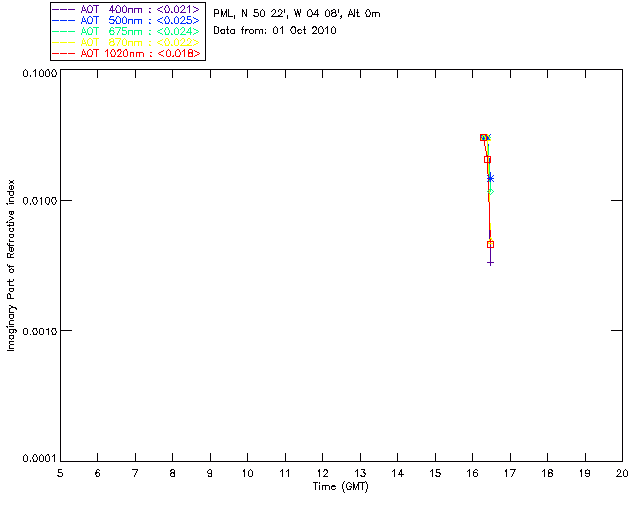
Task: Click the AOT 1020nm legend entry
Action: tap(126, 53)
